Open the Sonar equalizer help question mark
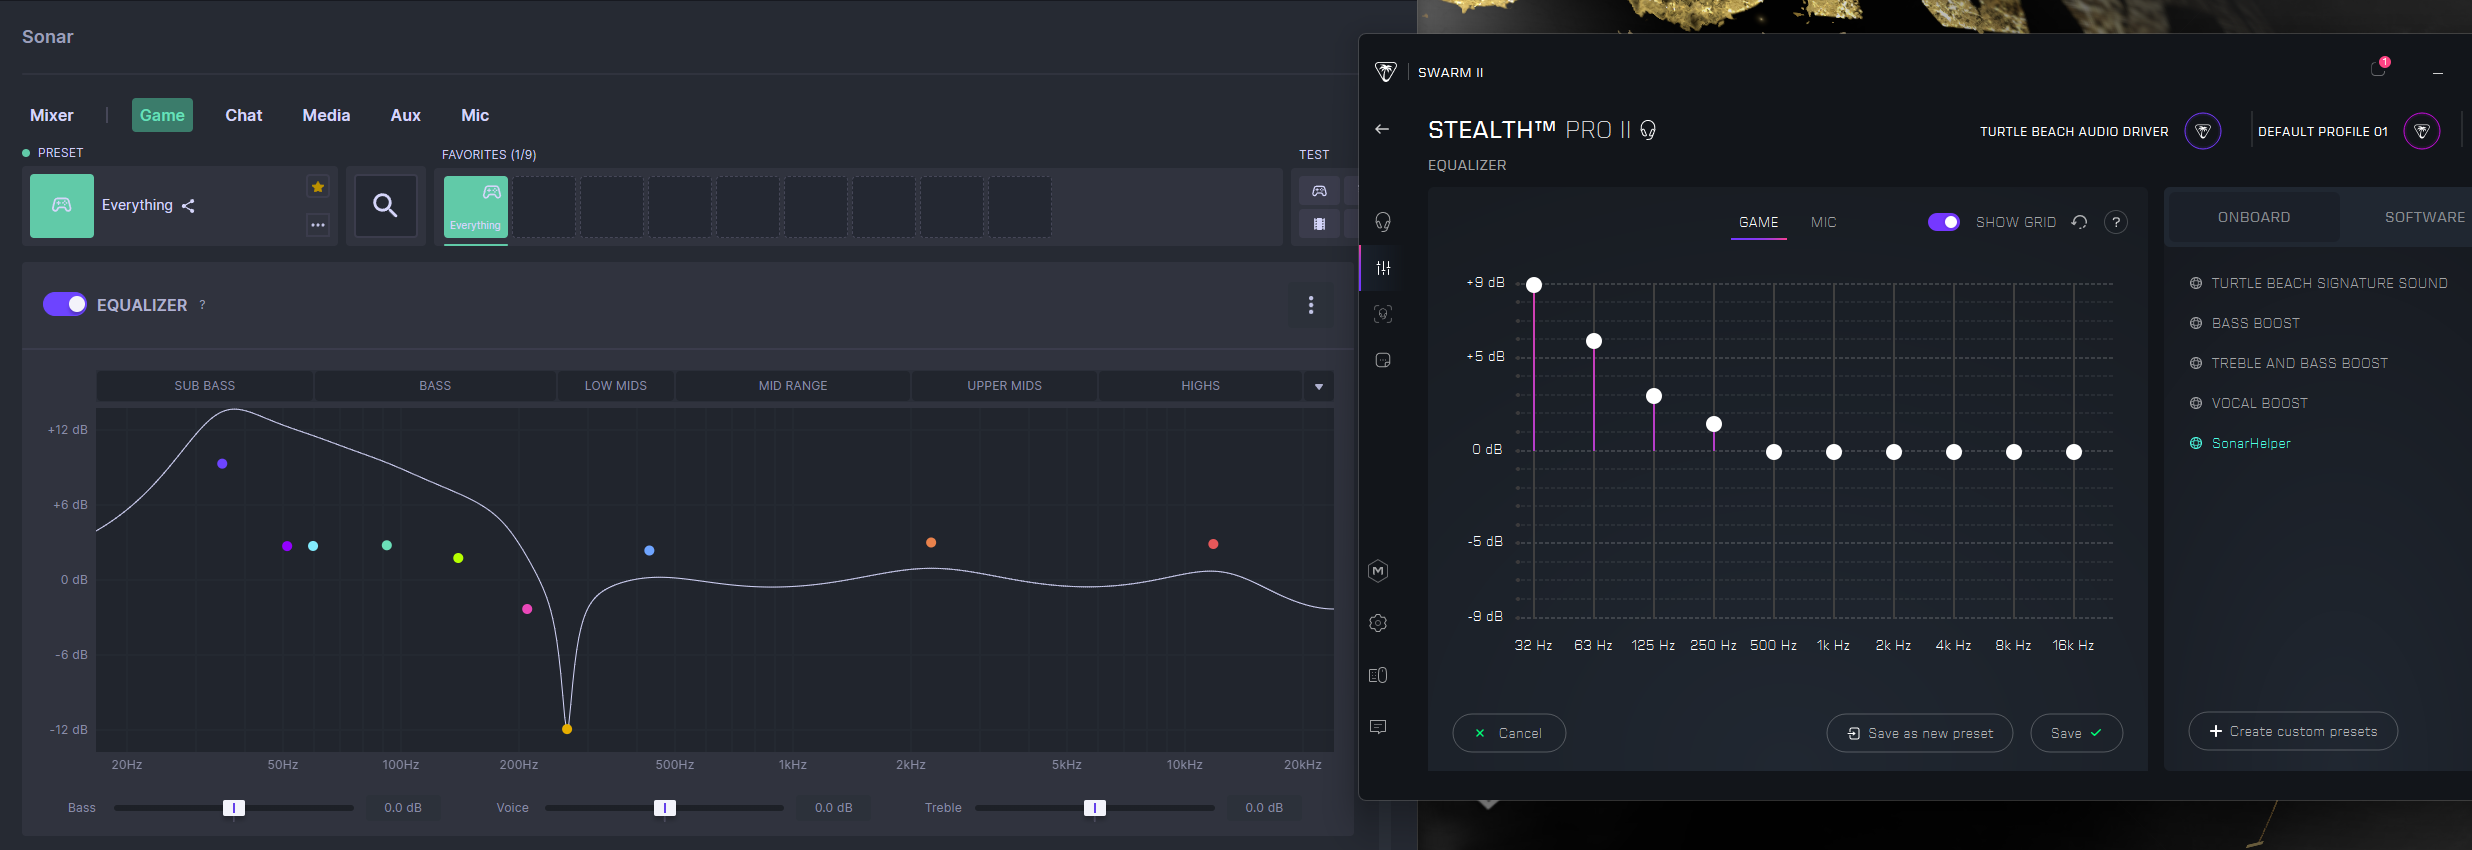 202,305
